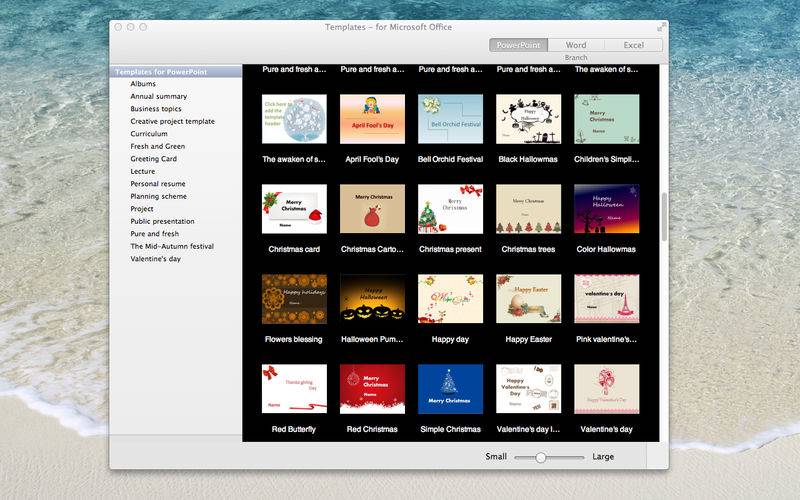The width and height of the screenshot is (800, 500).
Task: Click the Christmas present caption text
Action: (x=451, y=249)
